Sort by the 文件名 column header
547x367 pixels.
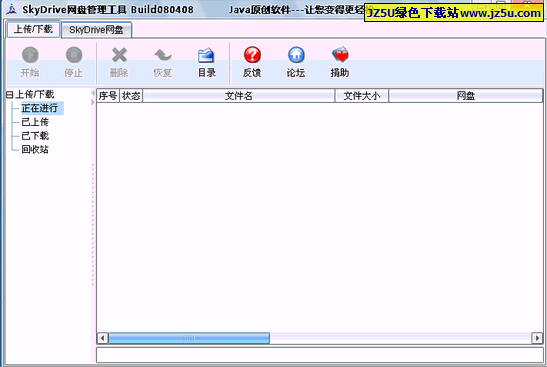click(239, 96)
